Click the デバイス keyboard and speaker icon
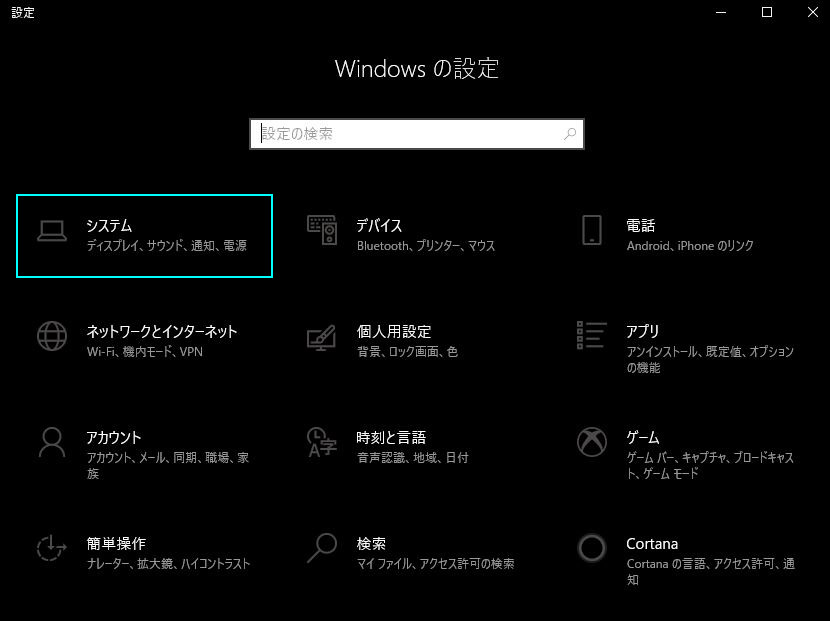This screenshot has height=621, width=830. pos(322,230)
